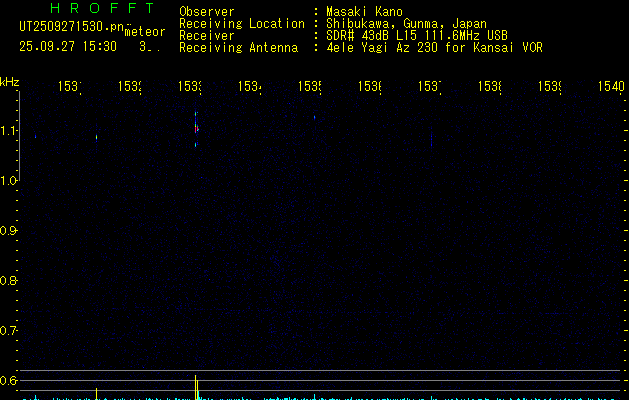Click the short yellow amplitude spike at bottom left
Screen dimensions: 629x400
tap(96, 394)
